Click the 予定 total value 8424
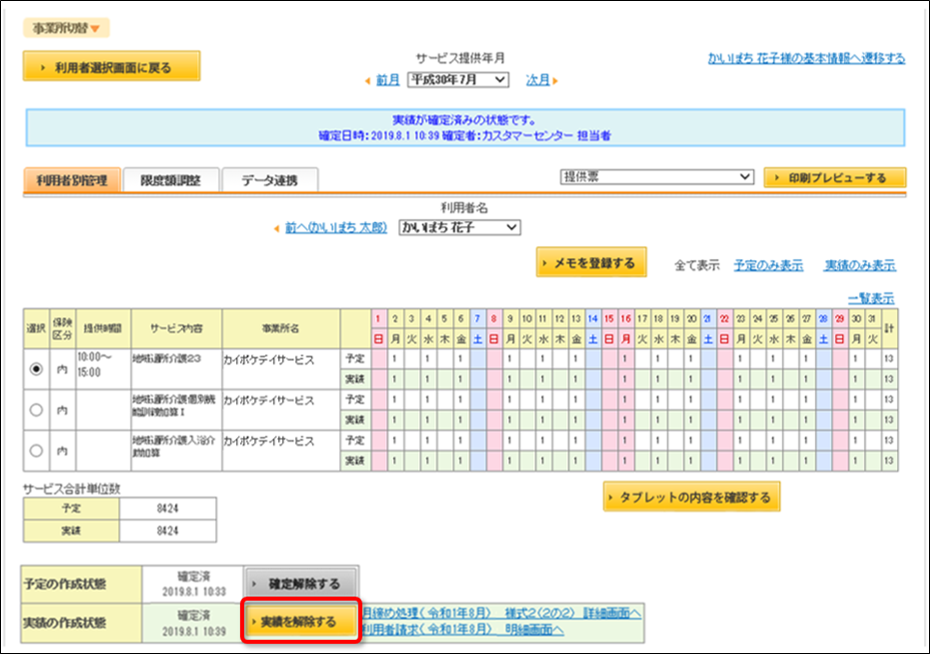Screen dimensions: 930x654 click(x=168, y=508)
